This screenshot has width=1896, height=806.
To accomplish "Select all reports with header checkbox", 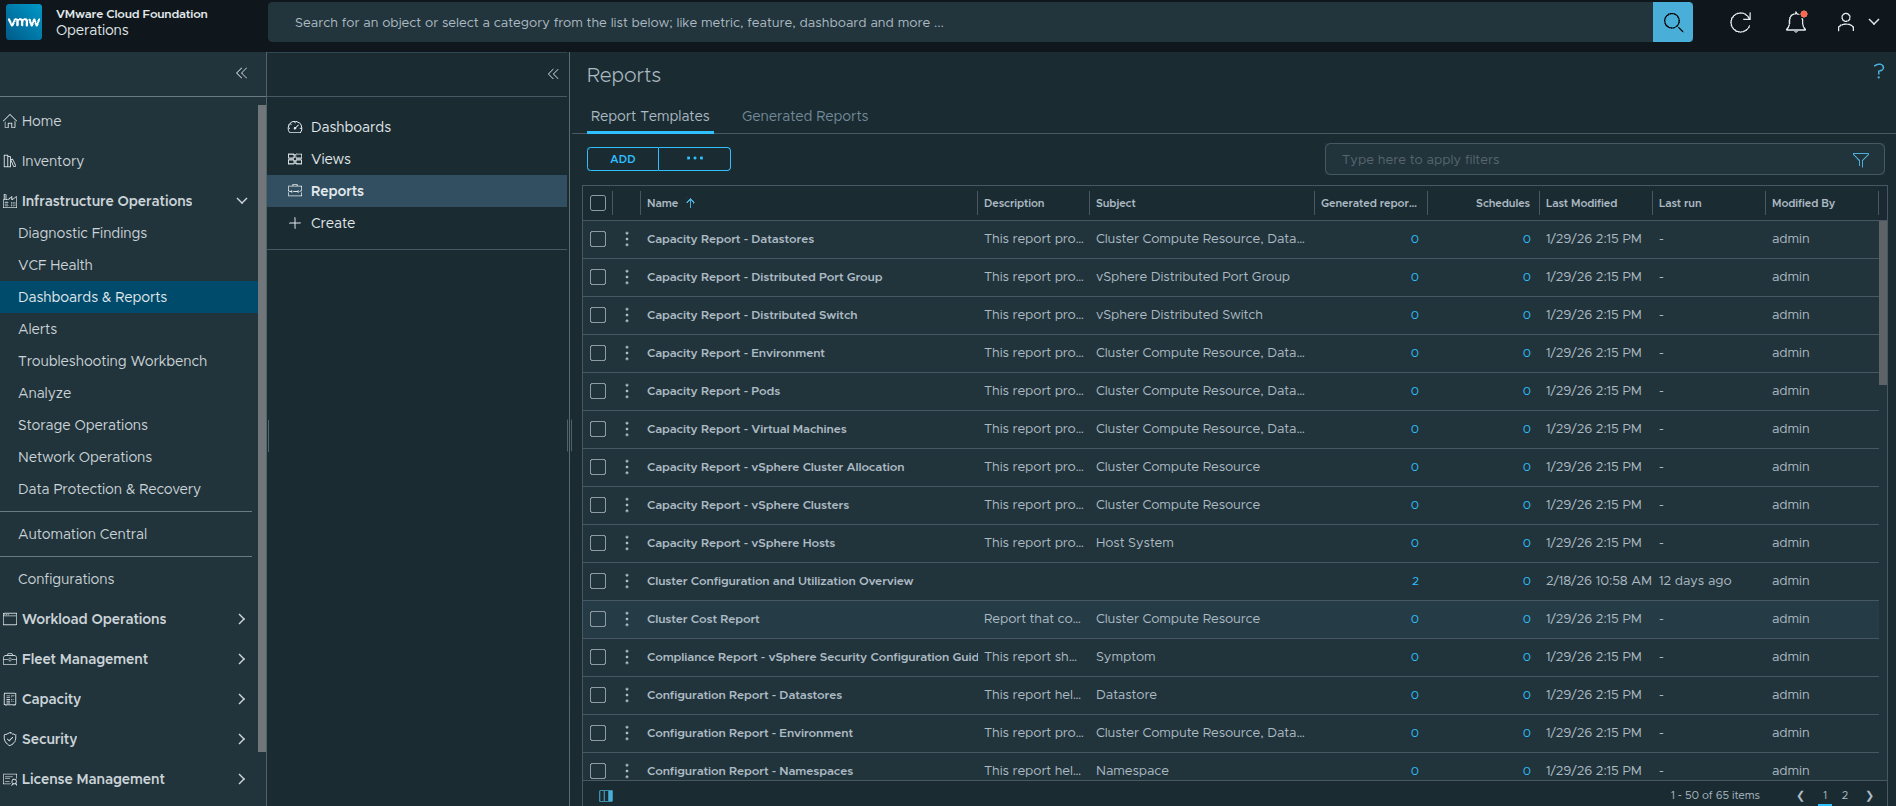I will (x=598, y=203).
